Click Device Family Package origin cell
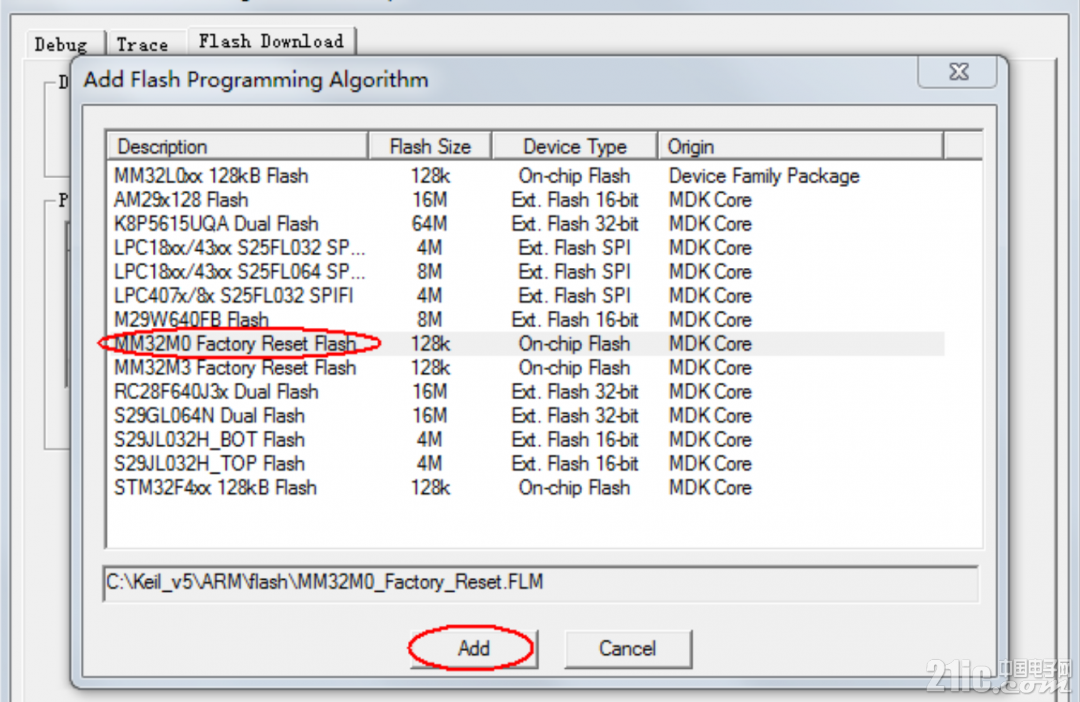 pyautogui.click(x=764, y=176)
